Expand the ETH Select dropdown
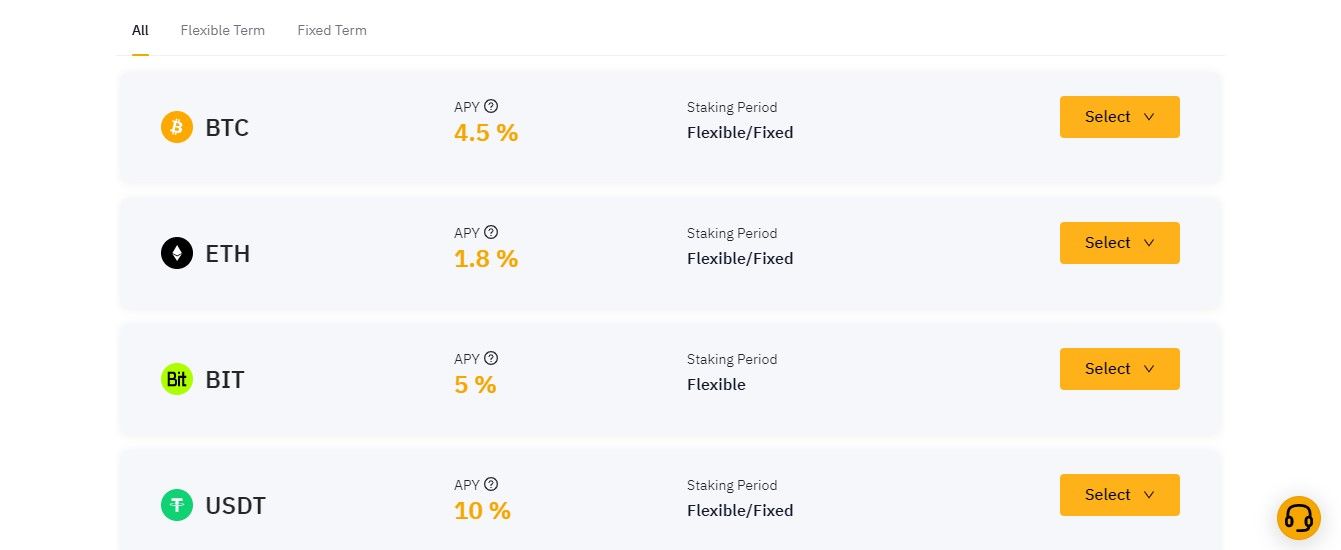 point(1119,243)
